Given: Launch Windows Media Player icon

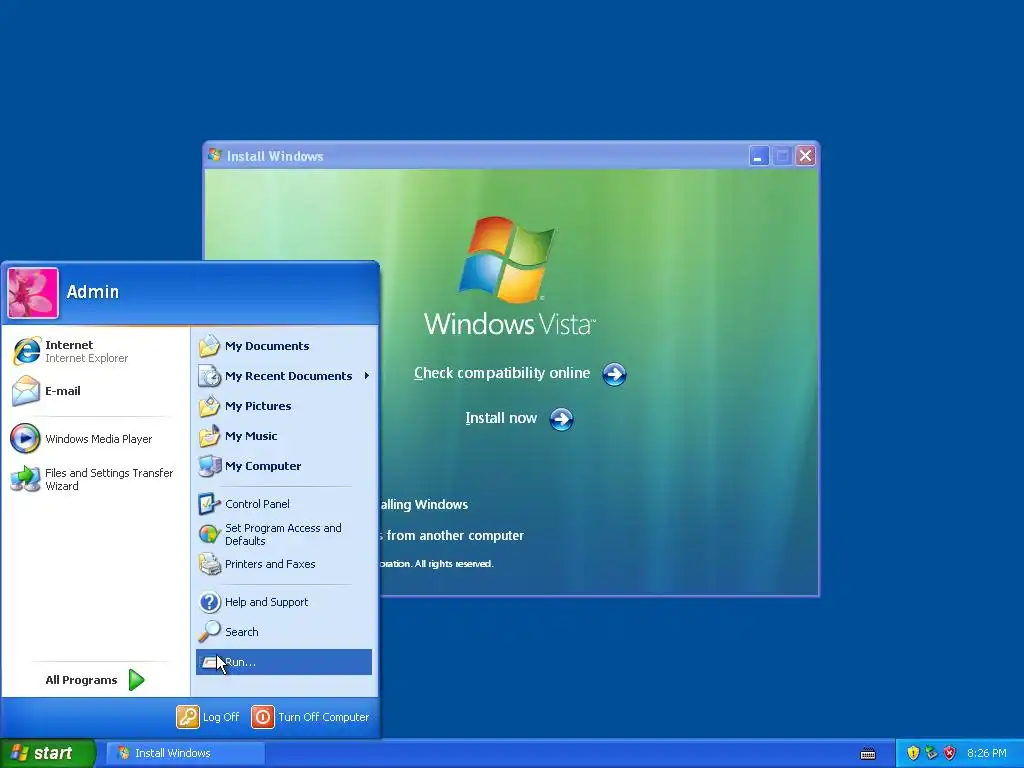Looking at the screenshot, I should pos(25,439).
